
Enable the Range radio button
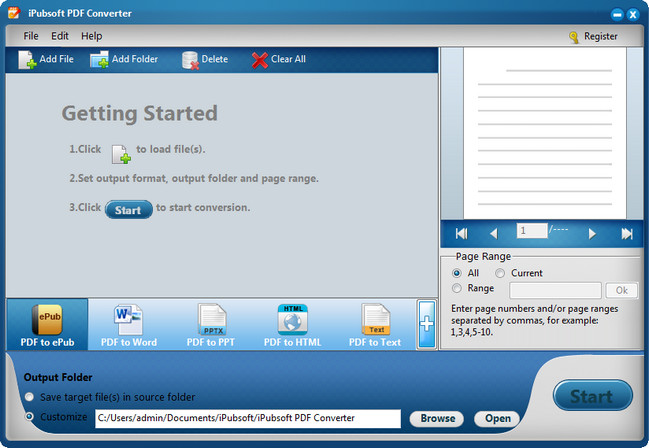coord(457,290)
